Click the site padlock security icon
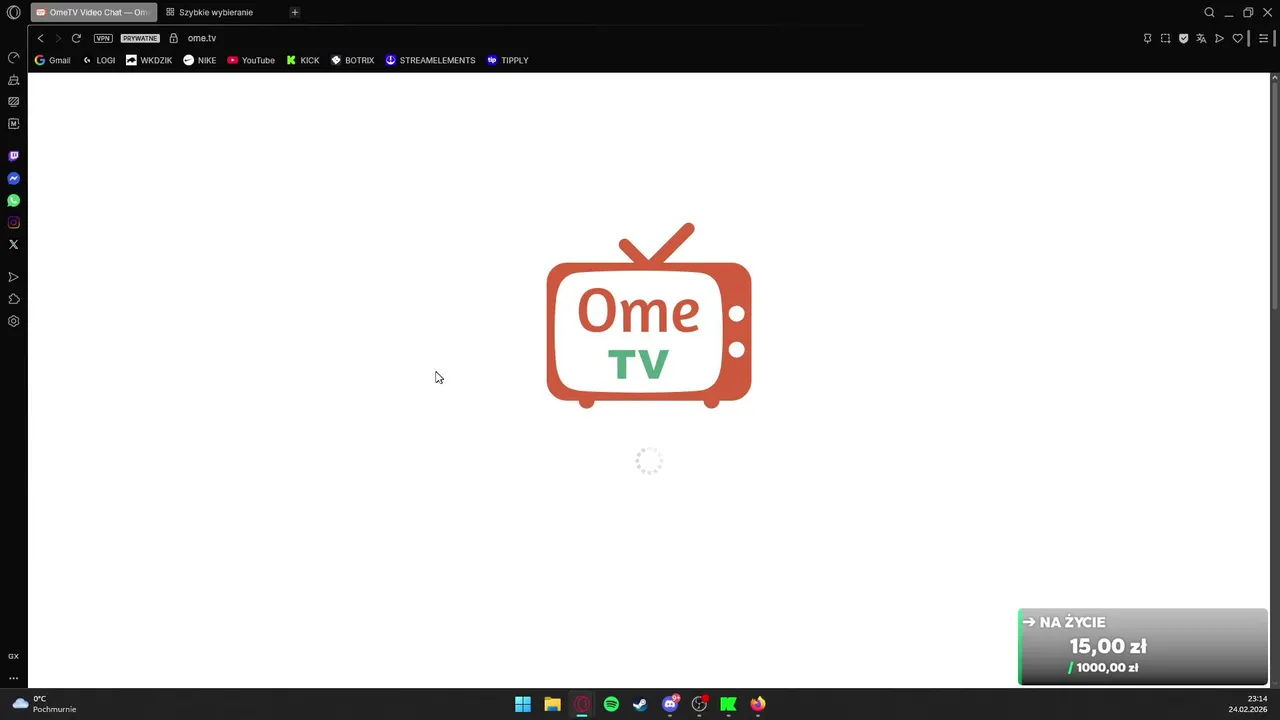 tap(173, 38)
